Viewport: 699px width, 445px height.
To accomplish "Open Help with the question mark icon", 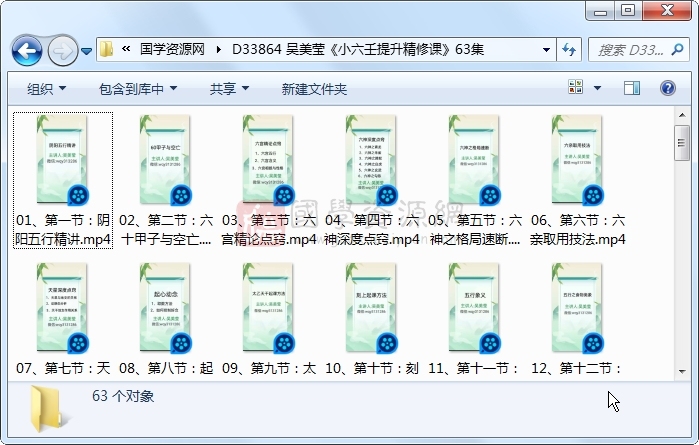I will pos(667,88).
